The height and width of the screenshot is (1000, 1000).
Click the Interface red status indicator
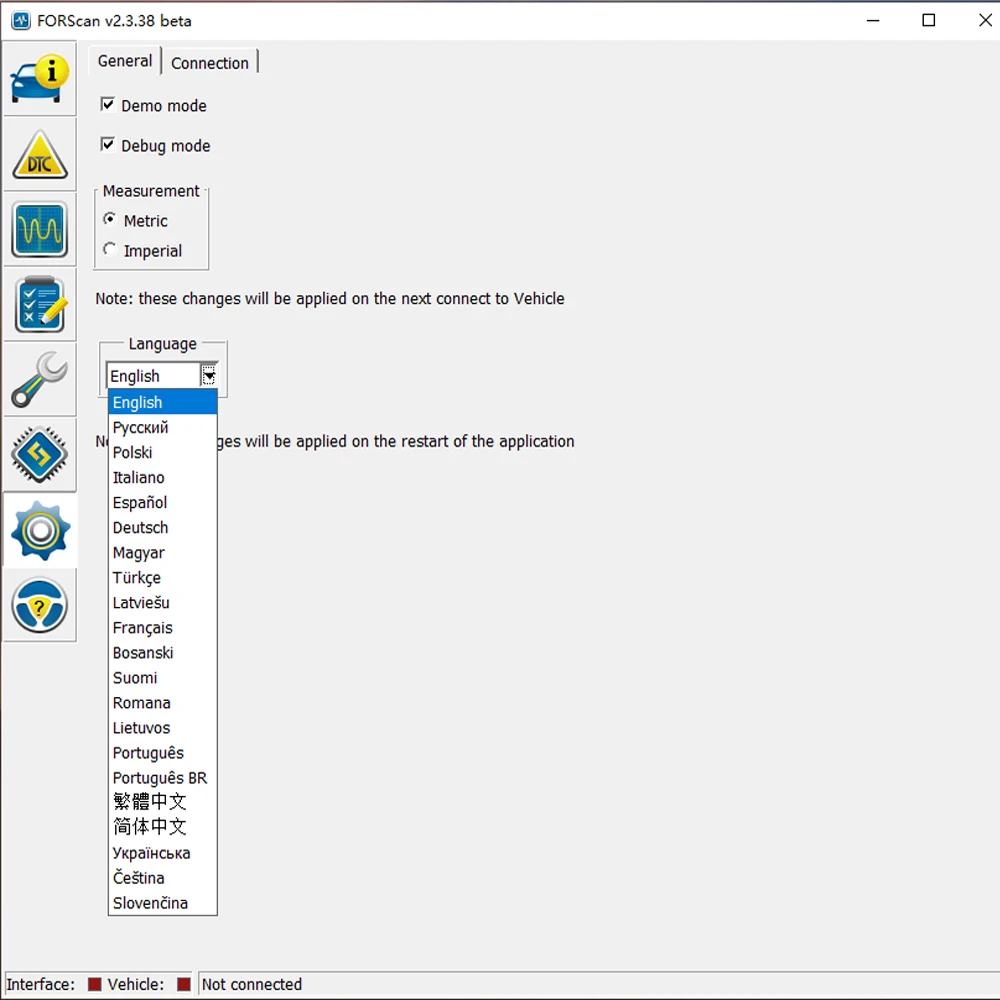point(94,984)
